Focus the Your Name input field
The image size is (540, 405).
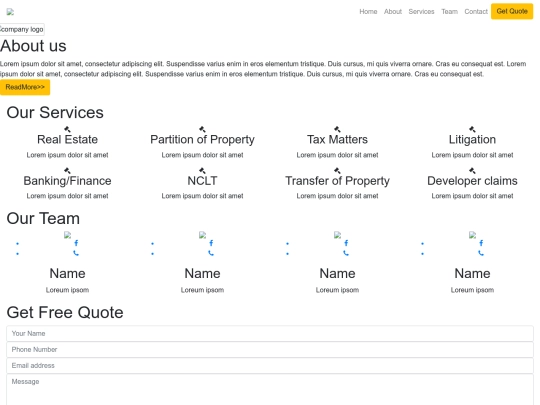270,333
